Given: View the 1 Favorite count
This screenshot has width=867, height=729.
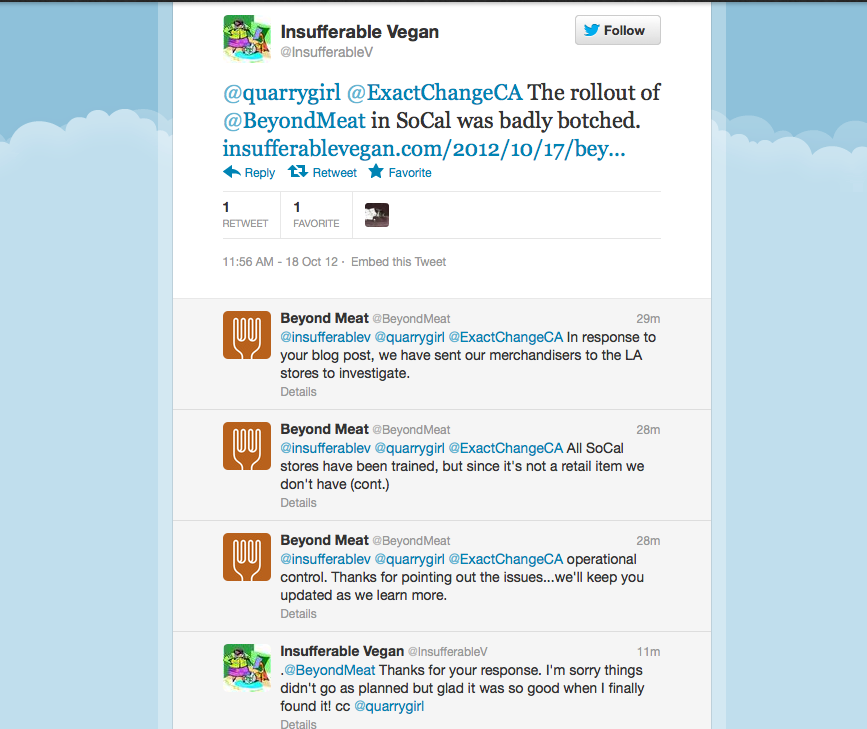Looking at the screenshot, I should click(x=316, y=215).
